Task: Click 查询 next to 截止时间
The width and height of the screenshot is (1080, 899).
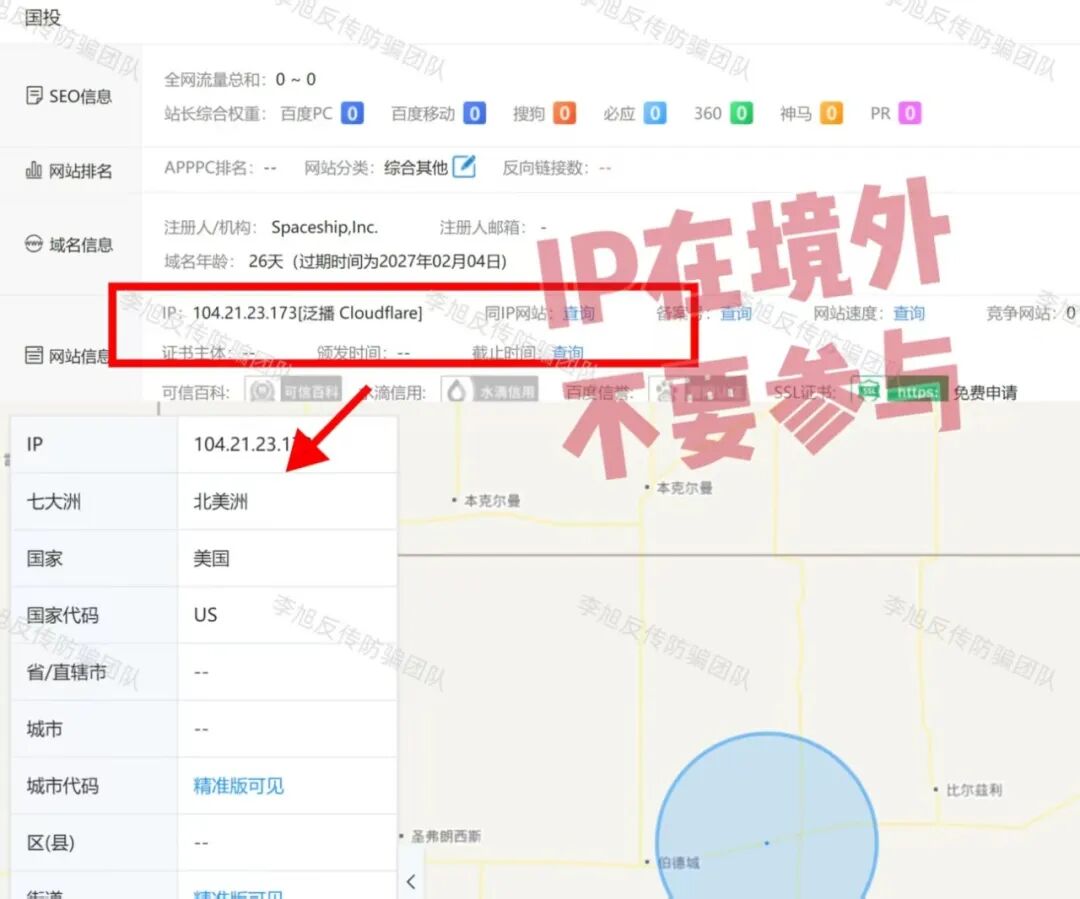Action: [x=568, y=352]
